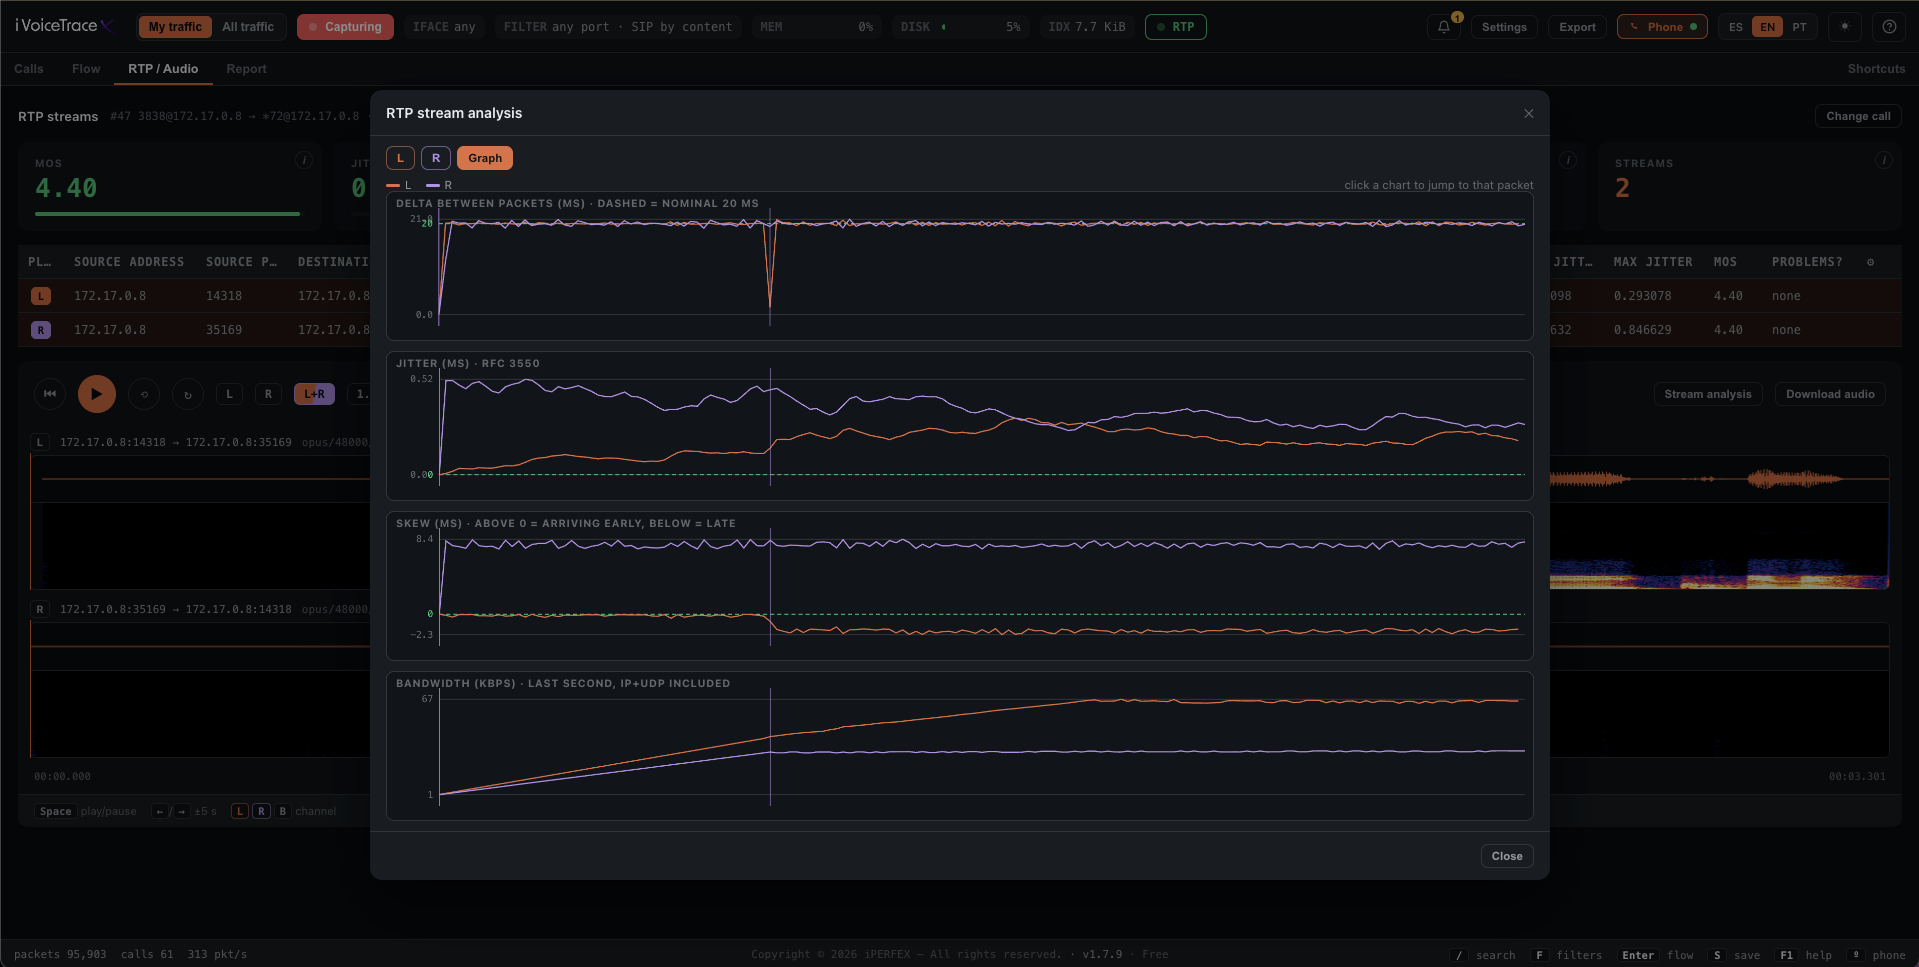
Task: Open the IFACE any selector
Action: (x=444, y=27)
